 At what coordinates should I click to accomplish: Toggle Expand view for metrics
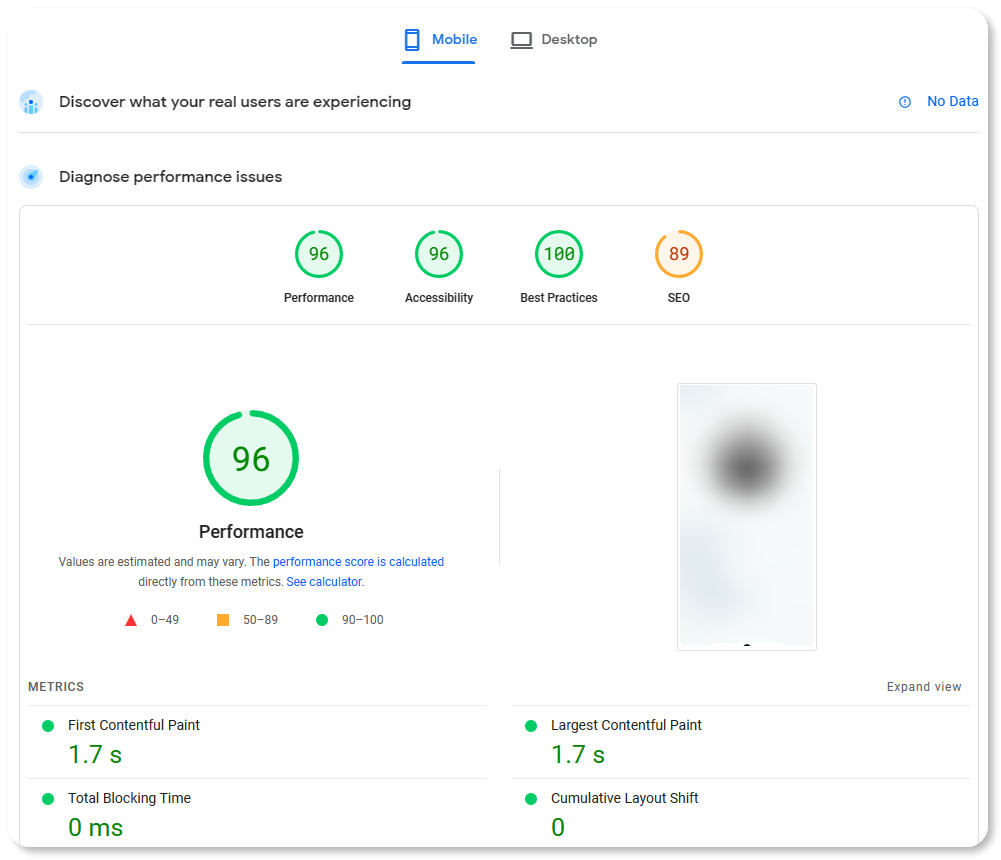point(924,687)
